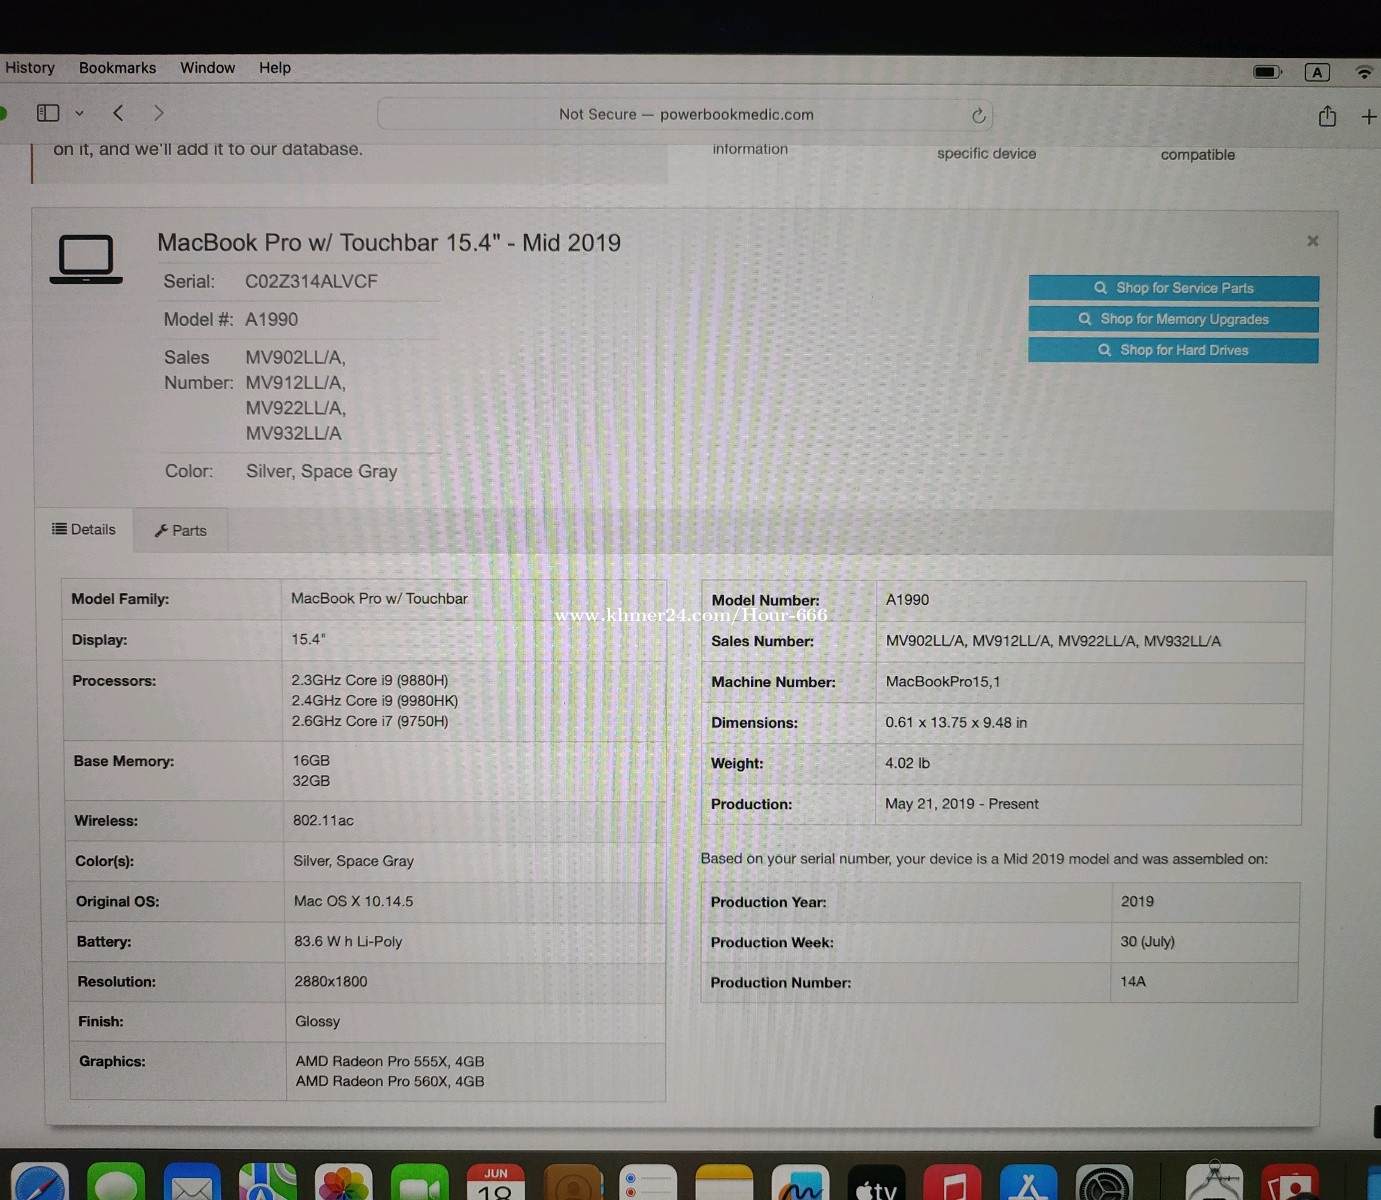This screenshot has height=1200, width=1381.
Task: Go forward with Safari forward arrow
Action: (x=159, y=113)
